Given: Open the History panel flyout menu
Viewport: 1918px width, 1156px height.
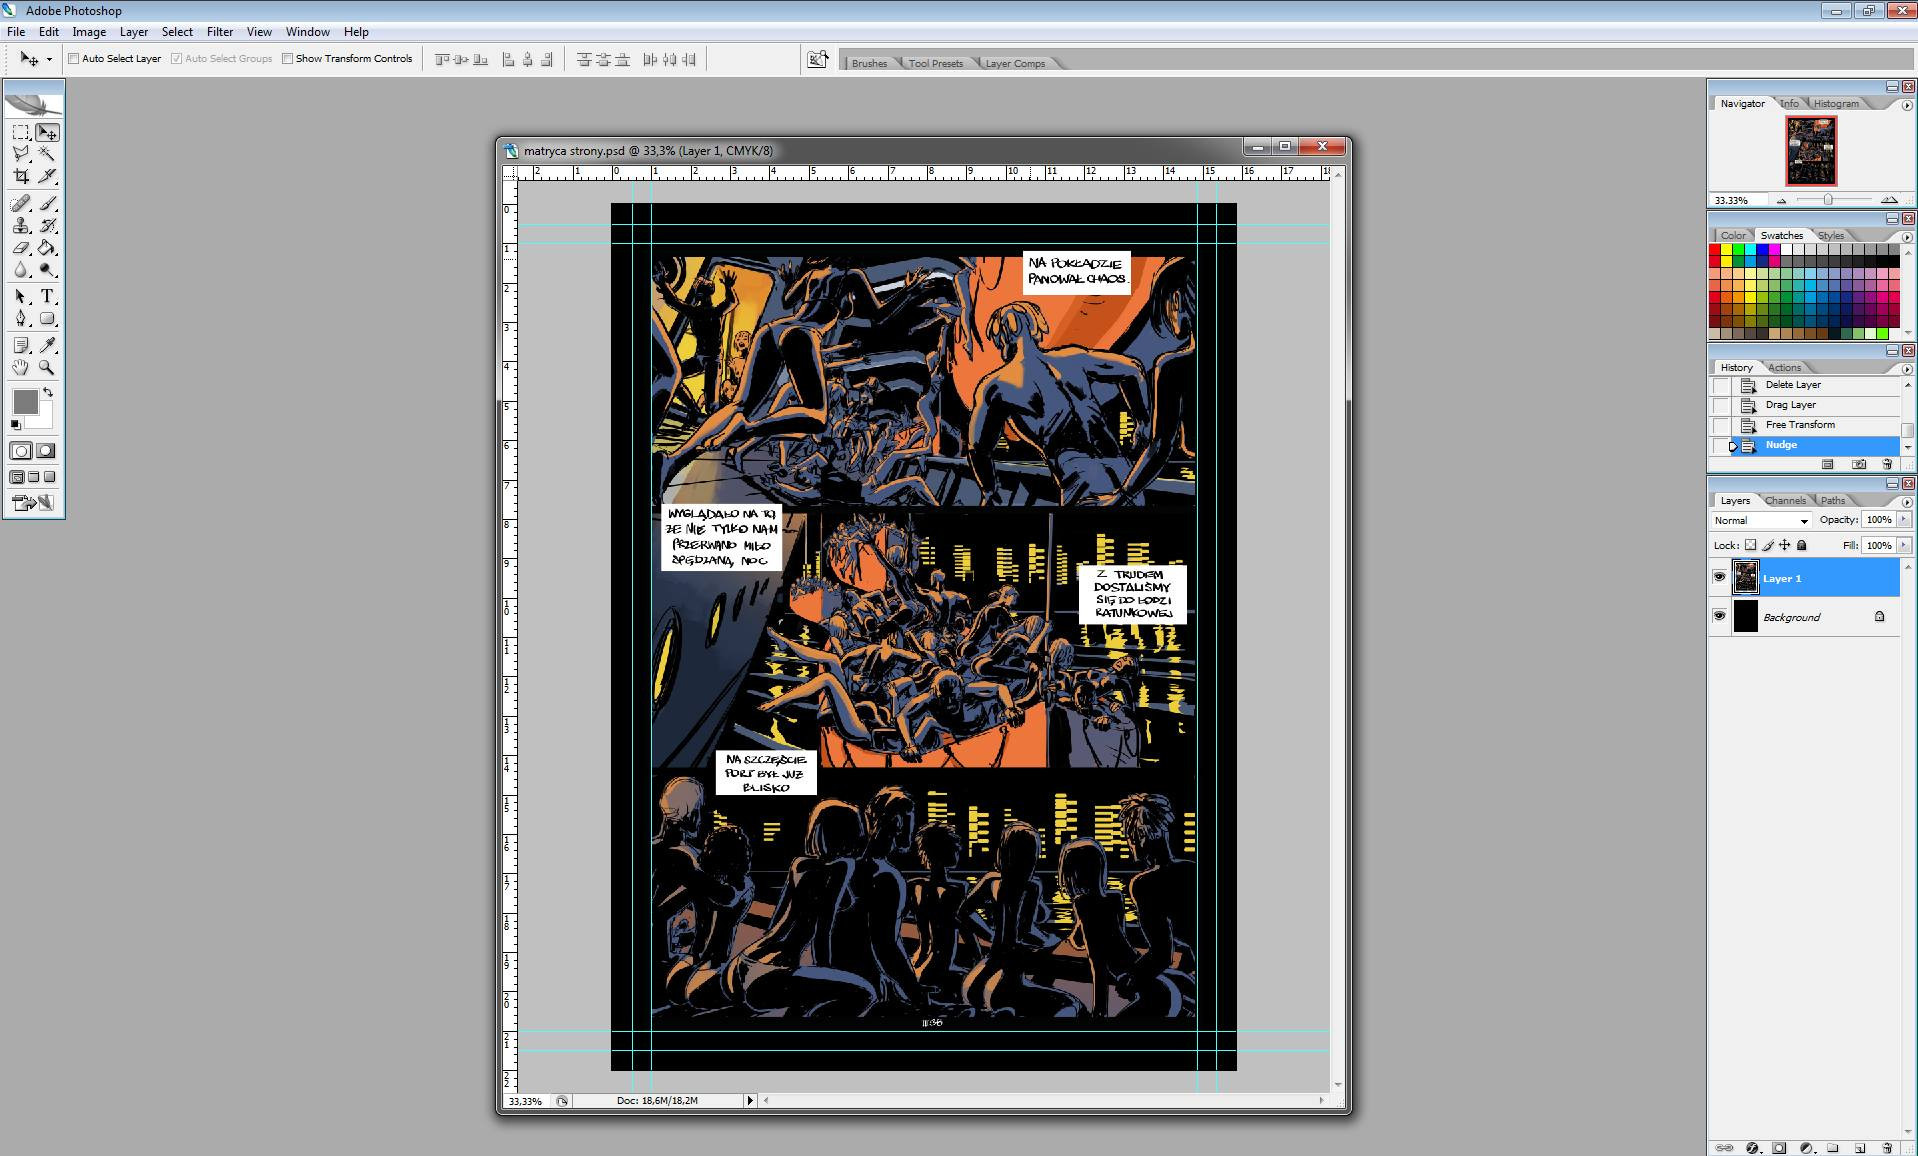Looking at the screenshot, I should coord(1906,369).
